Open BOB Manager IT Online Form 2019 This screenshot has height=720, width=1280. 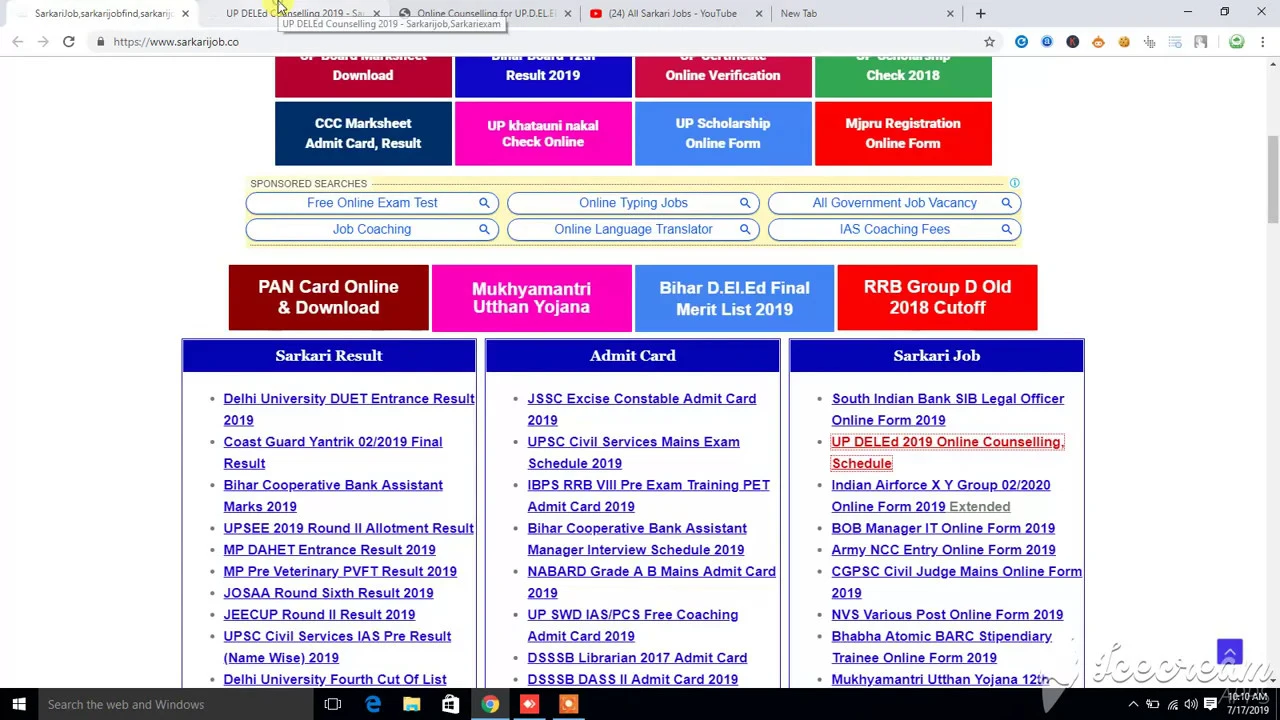click(x=943, y=528)
